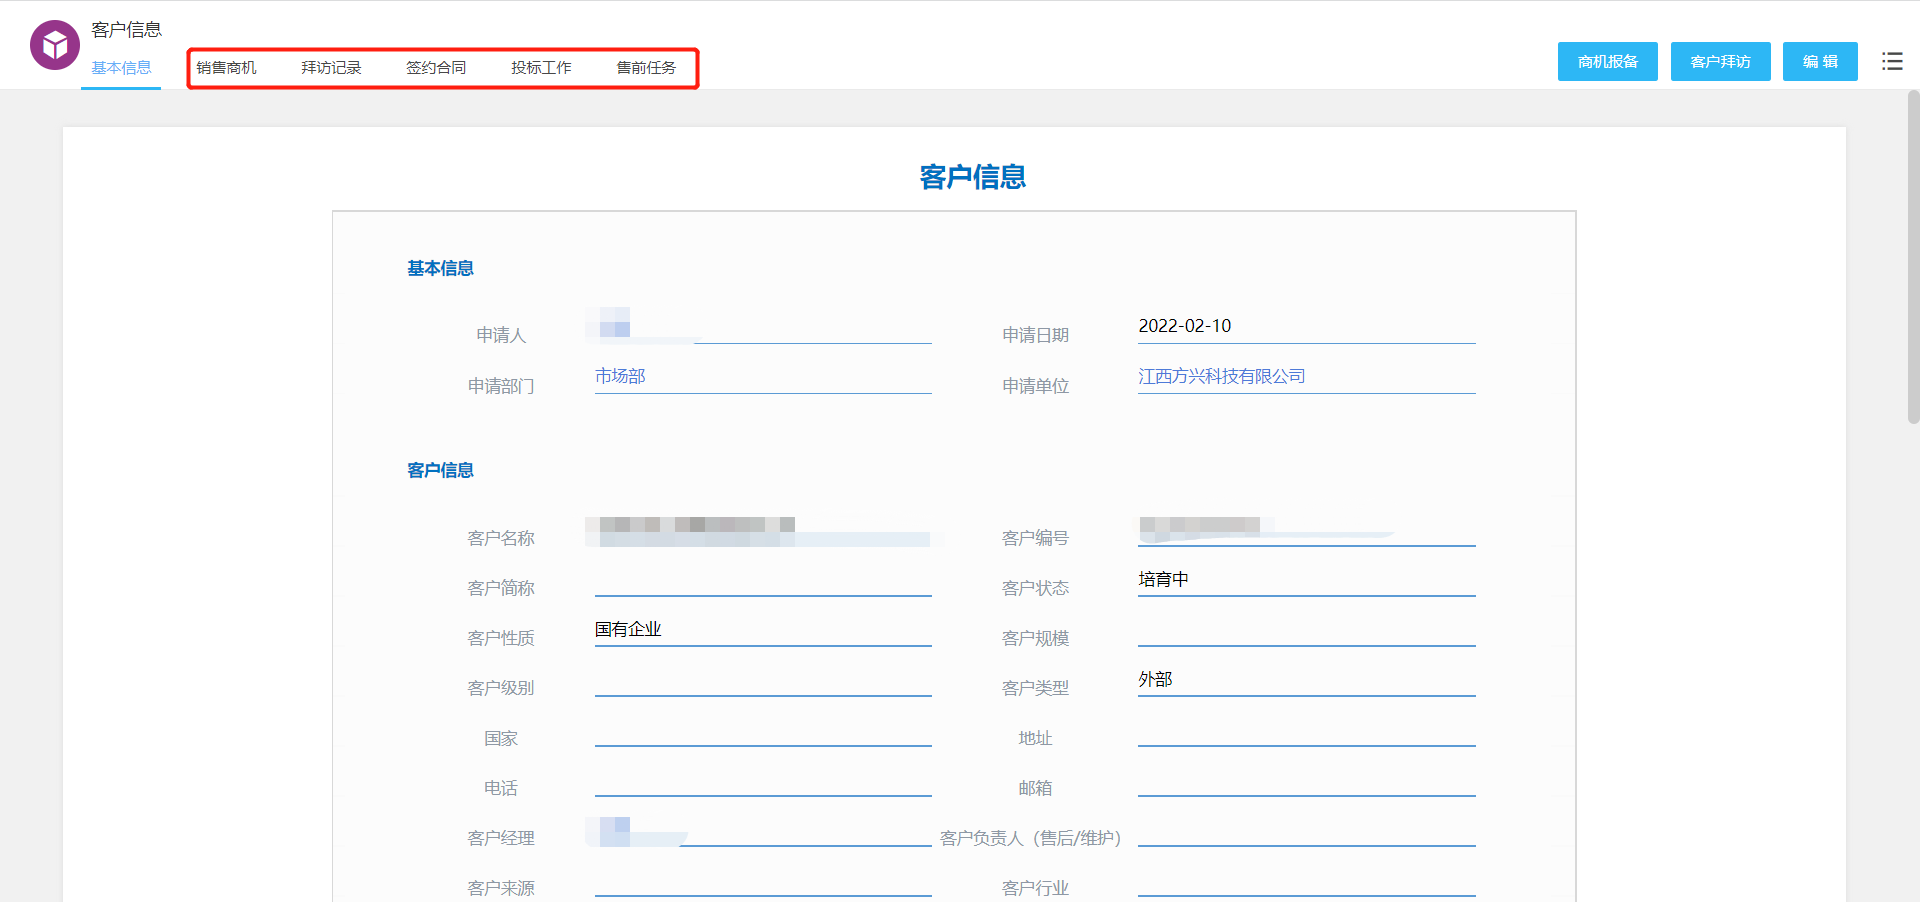Image resolution: width=1920 pixels, height=902 pixels.
Task: Click the 基本信息 section title
Action: coord(440,268)
